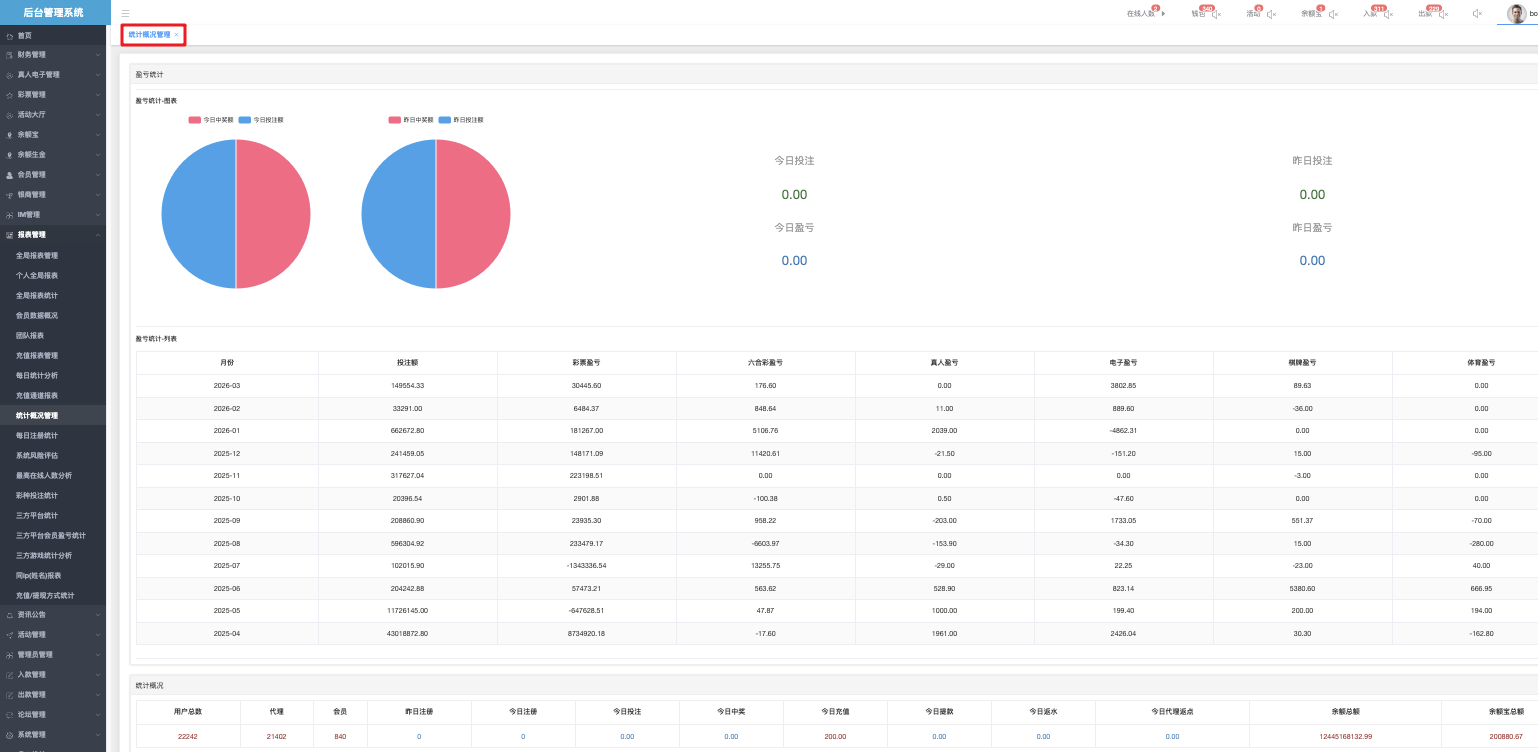This screenshot has width=1538, height=752.
Task: Expand the 财务管理 sidebar menu
Action: [98, 55]
